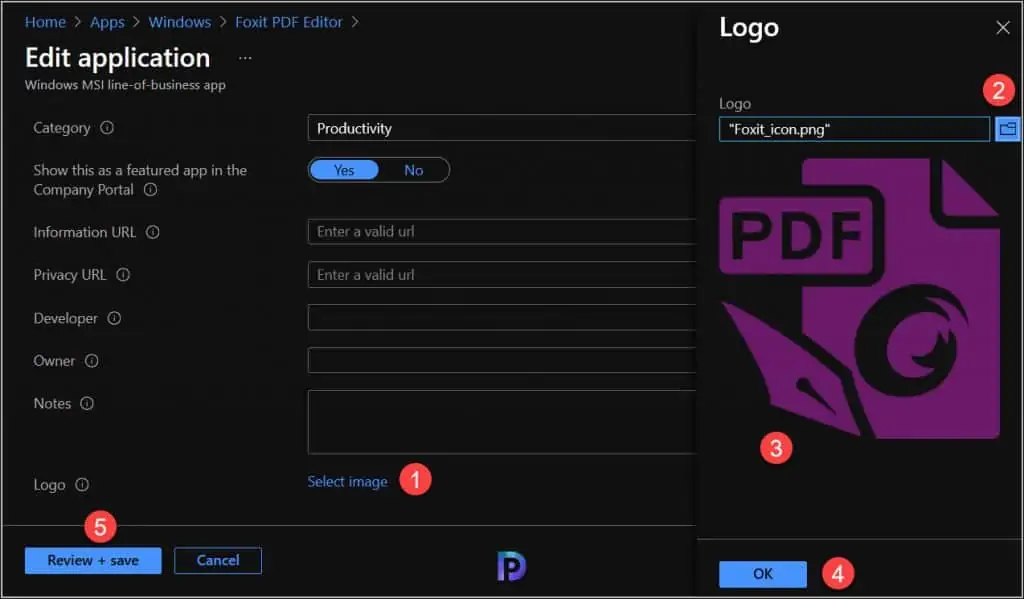The image size is (1024, 599).
Task: Click the info icon beside Company Portal
Action: point(150,190)
